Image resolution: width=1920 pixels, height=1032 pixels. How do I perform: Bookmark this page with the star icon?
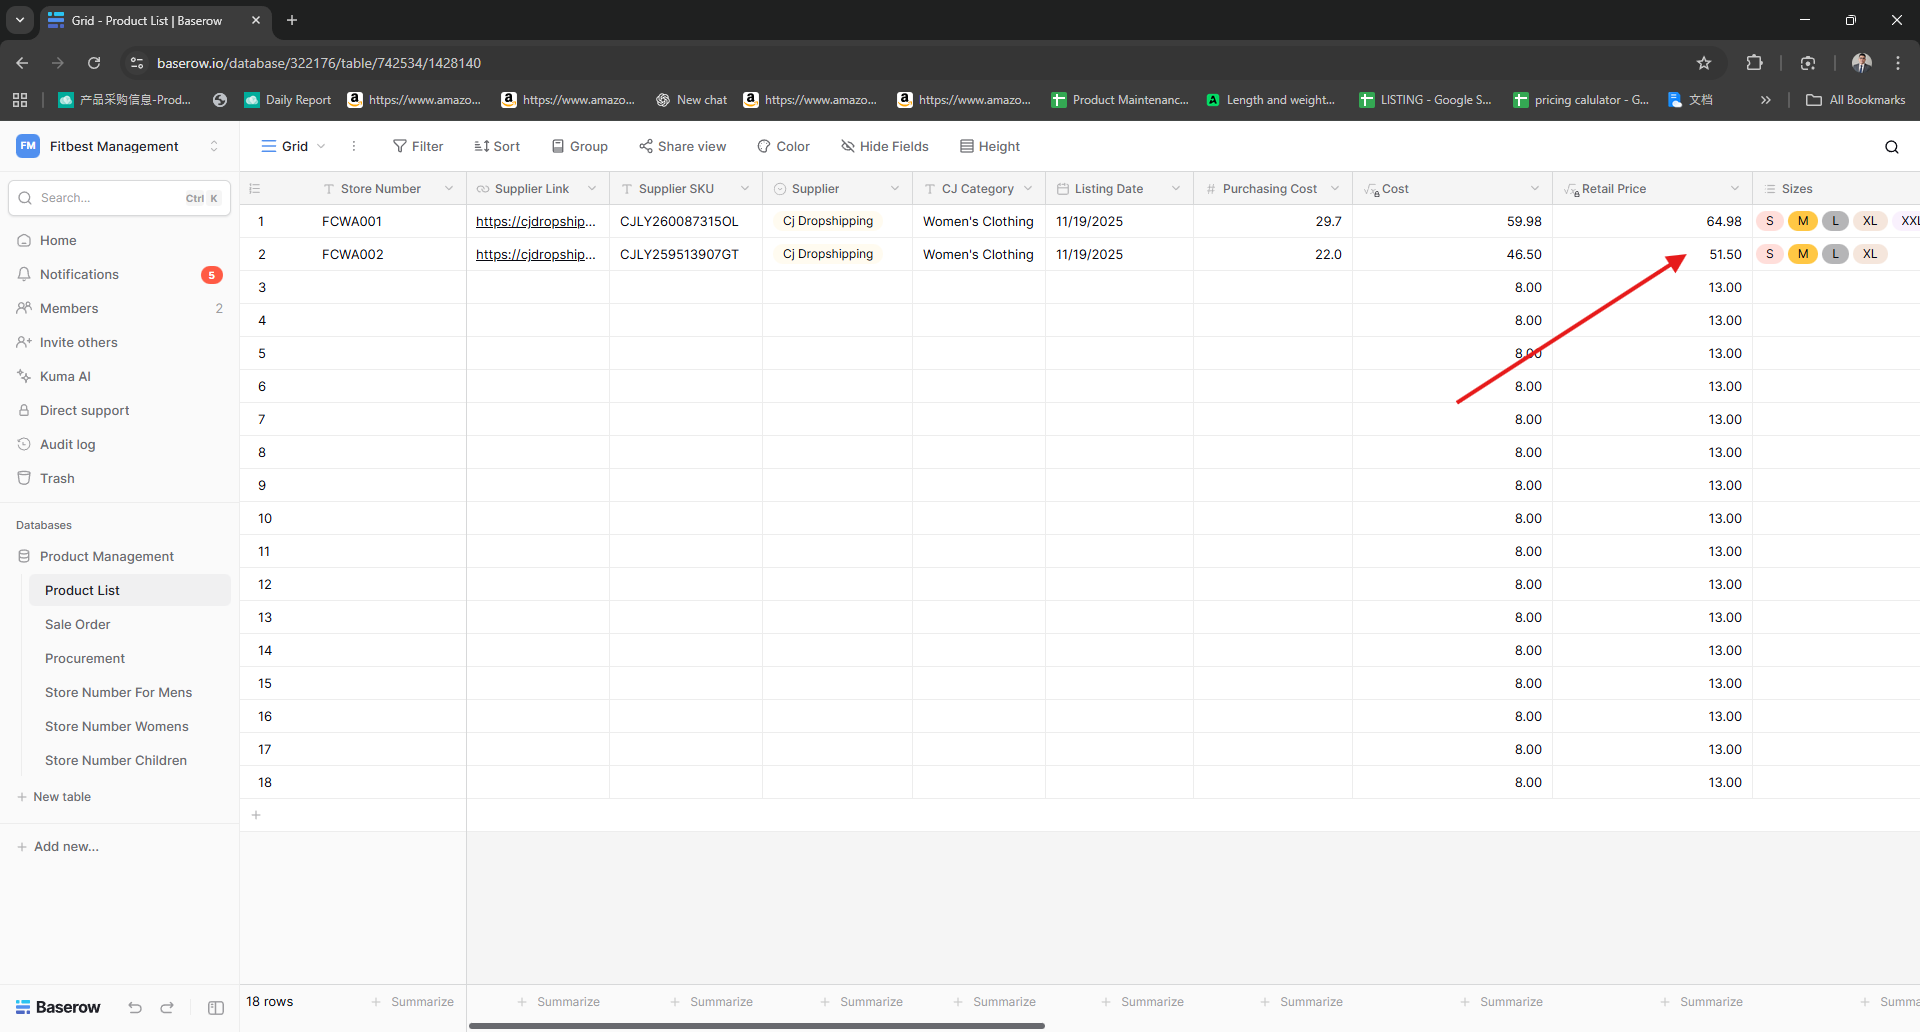pyautogui.click(x=1704, y=63)
